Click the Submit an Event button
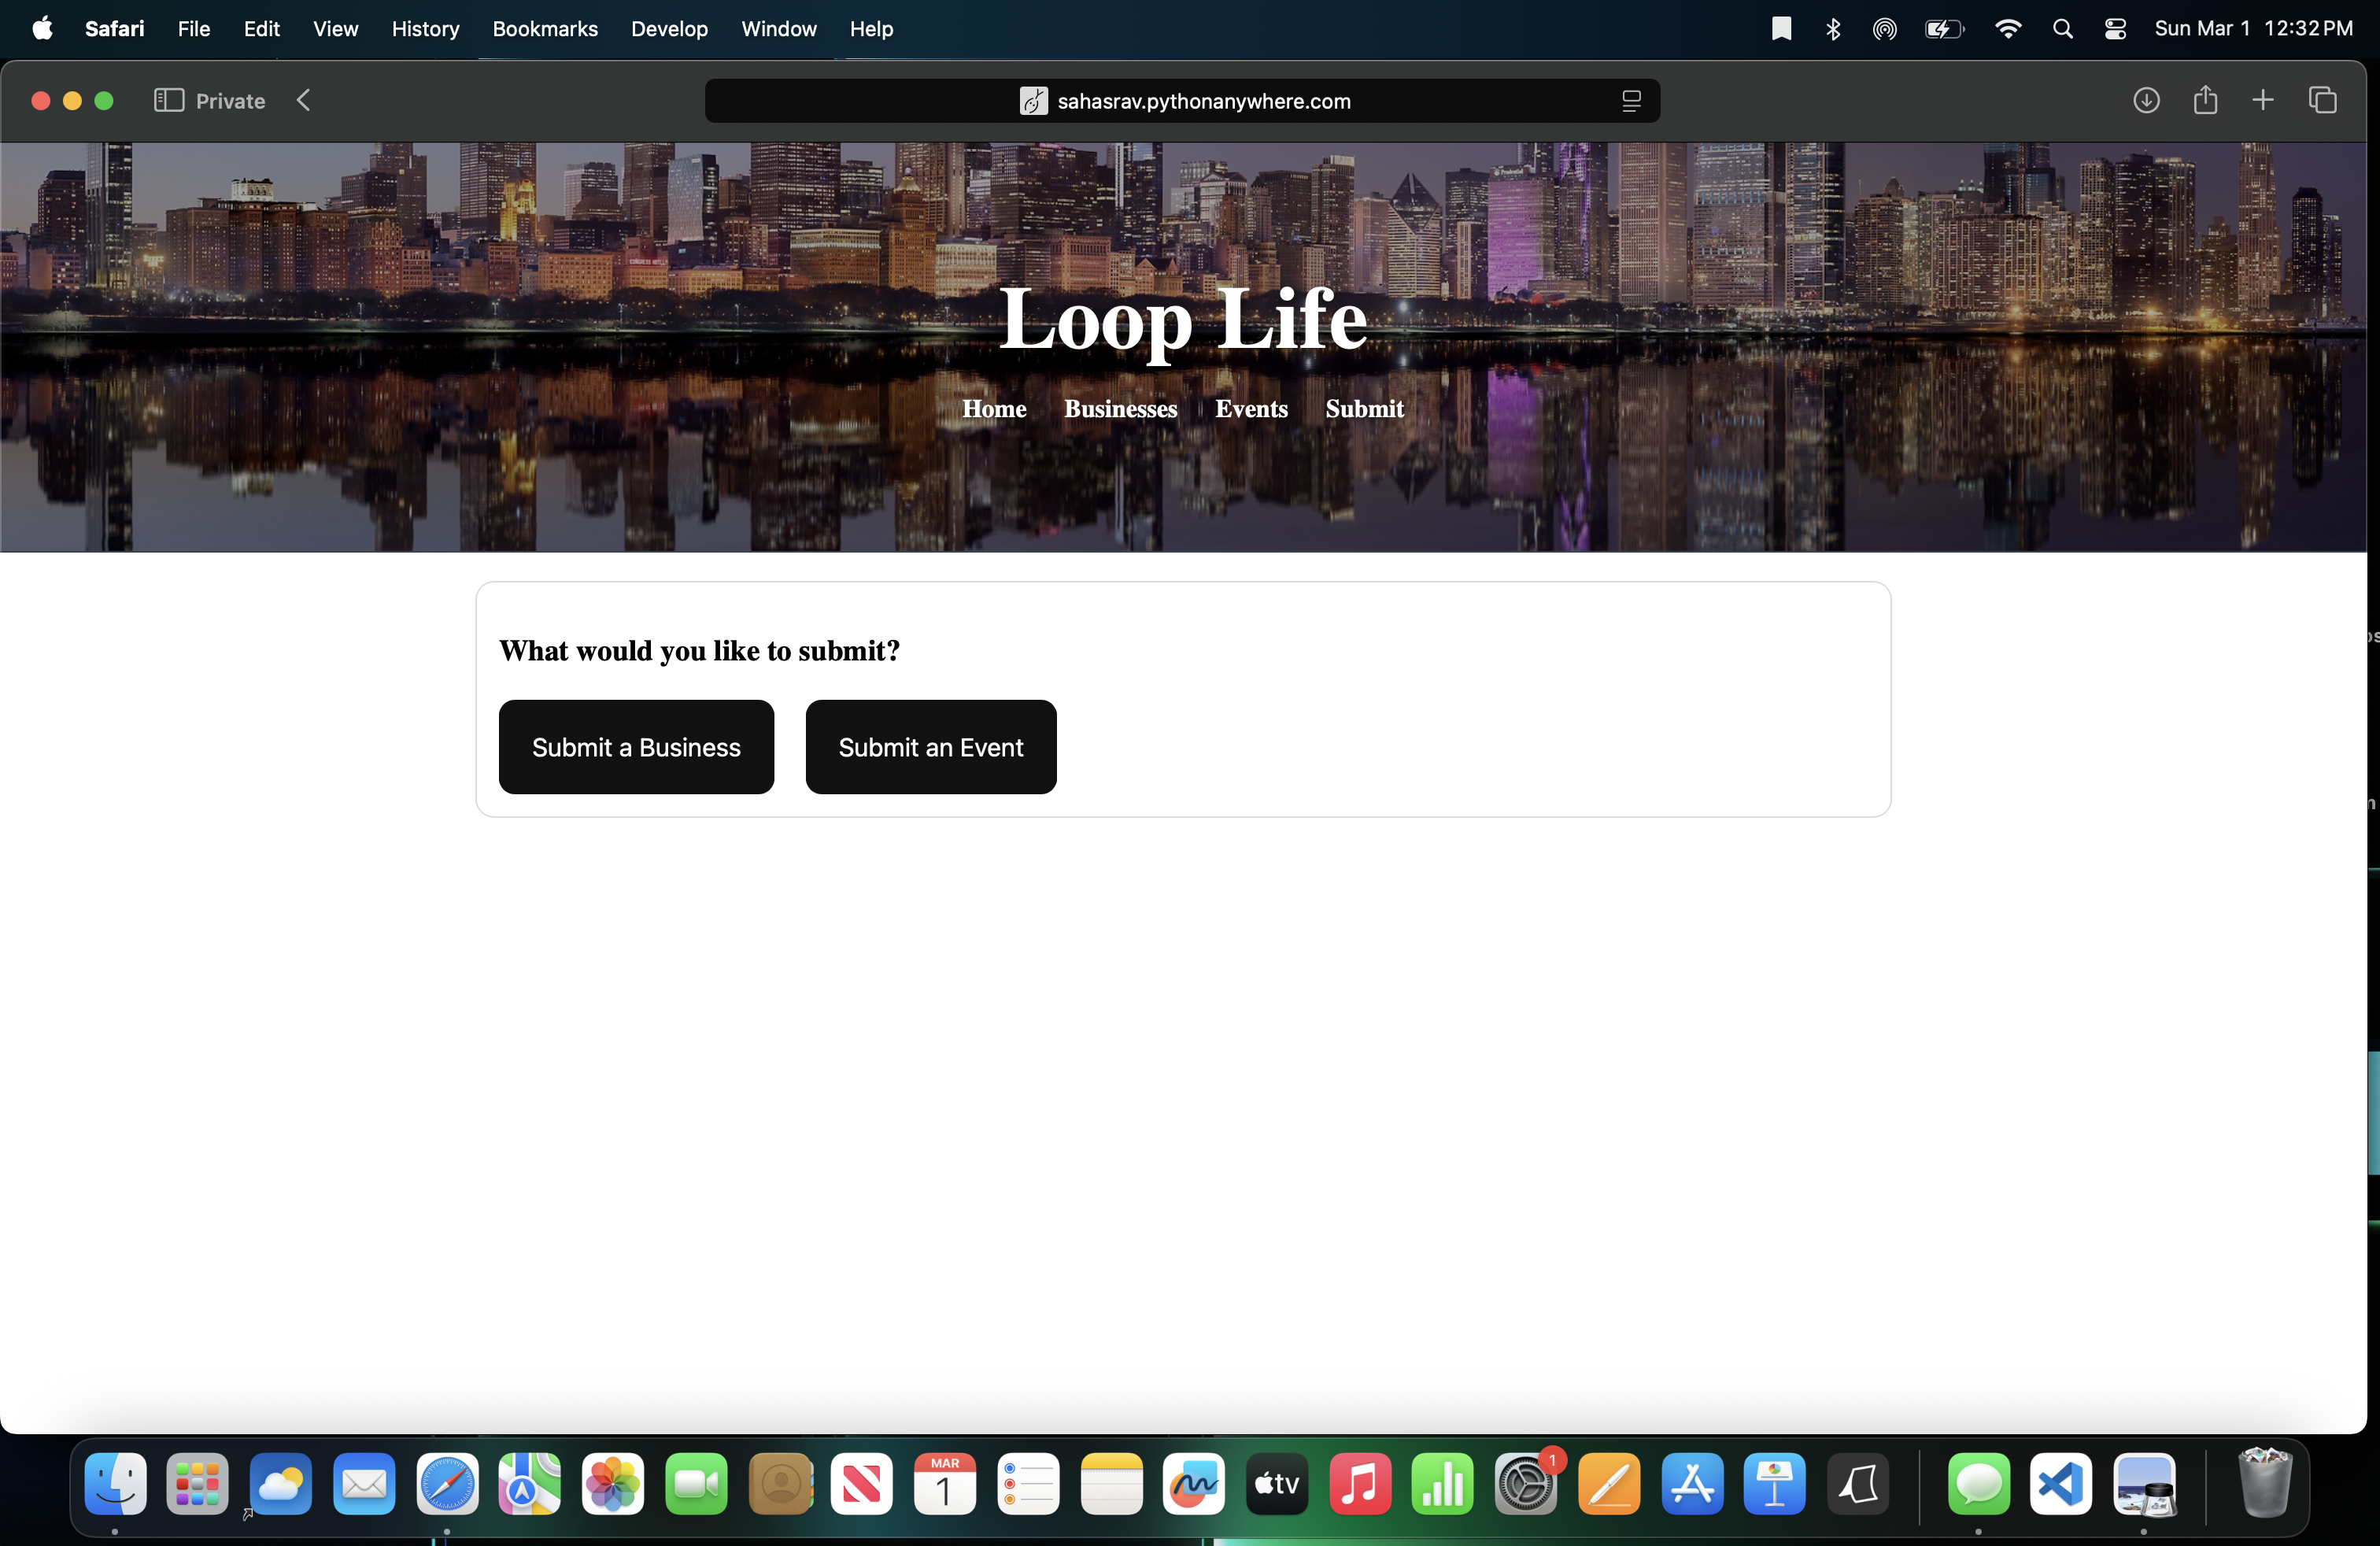2380x1546 pixels. click(x=930, y=747)
